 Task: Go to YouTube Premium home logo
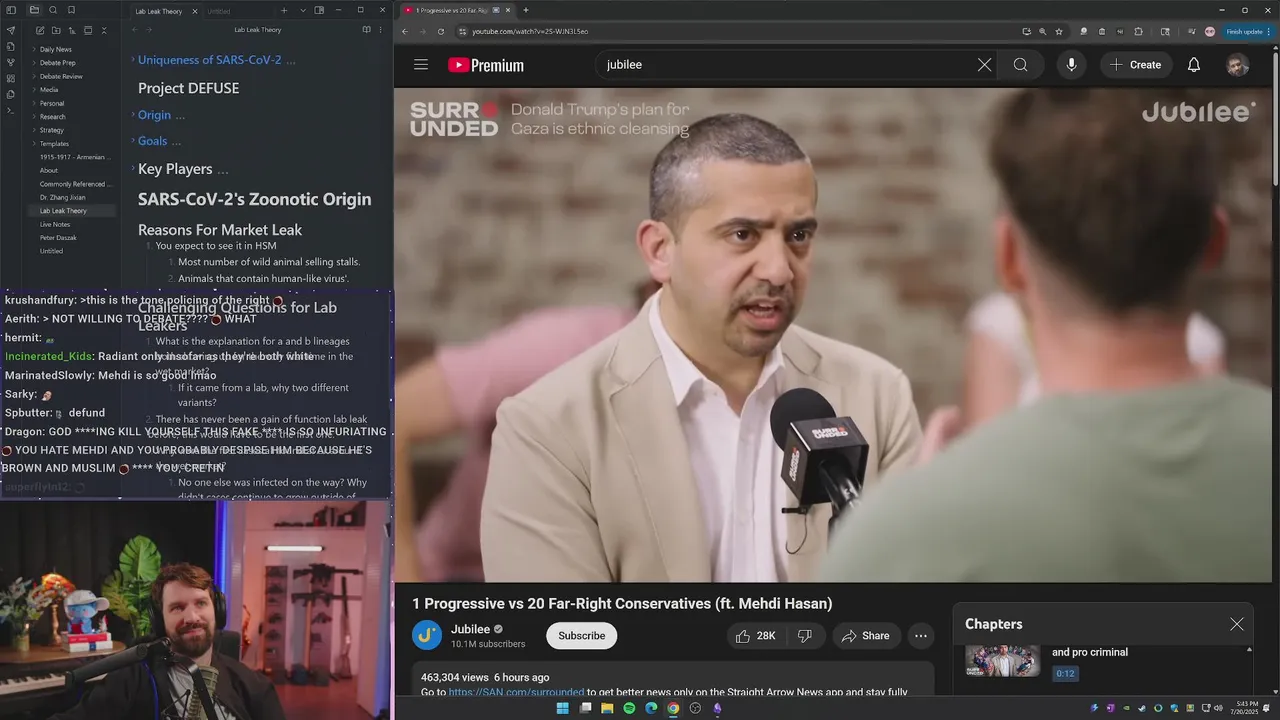[x=486, y=65]
